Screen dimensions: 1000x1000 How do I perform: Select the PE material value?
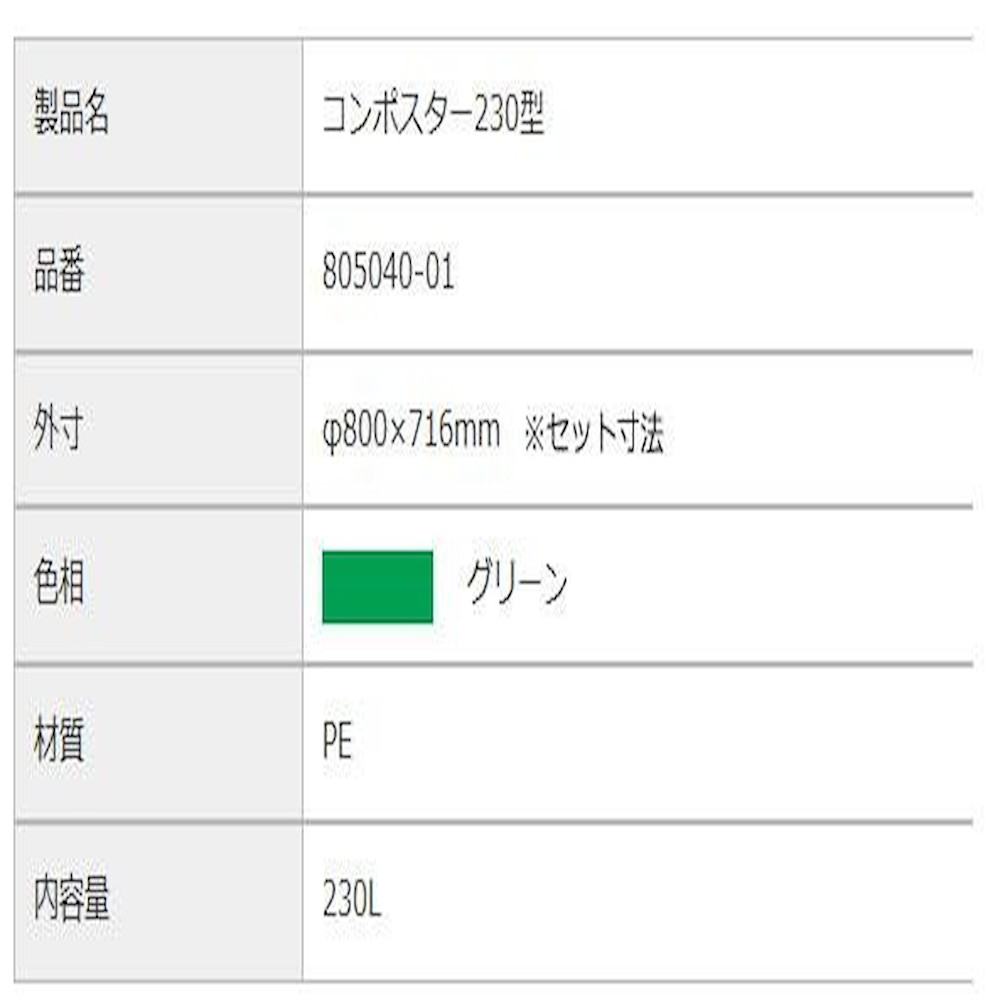click(x=337, y=743)
